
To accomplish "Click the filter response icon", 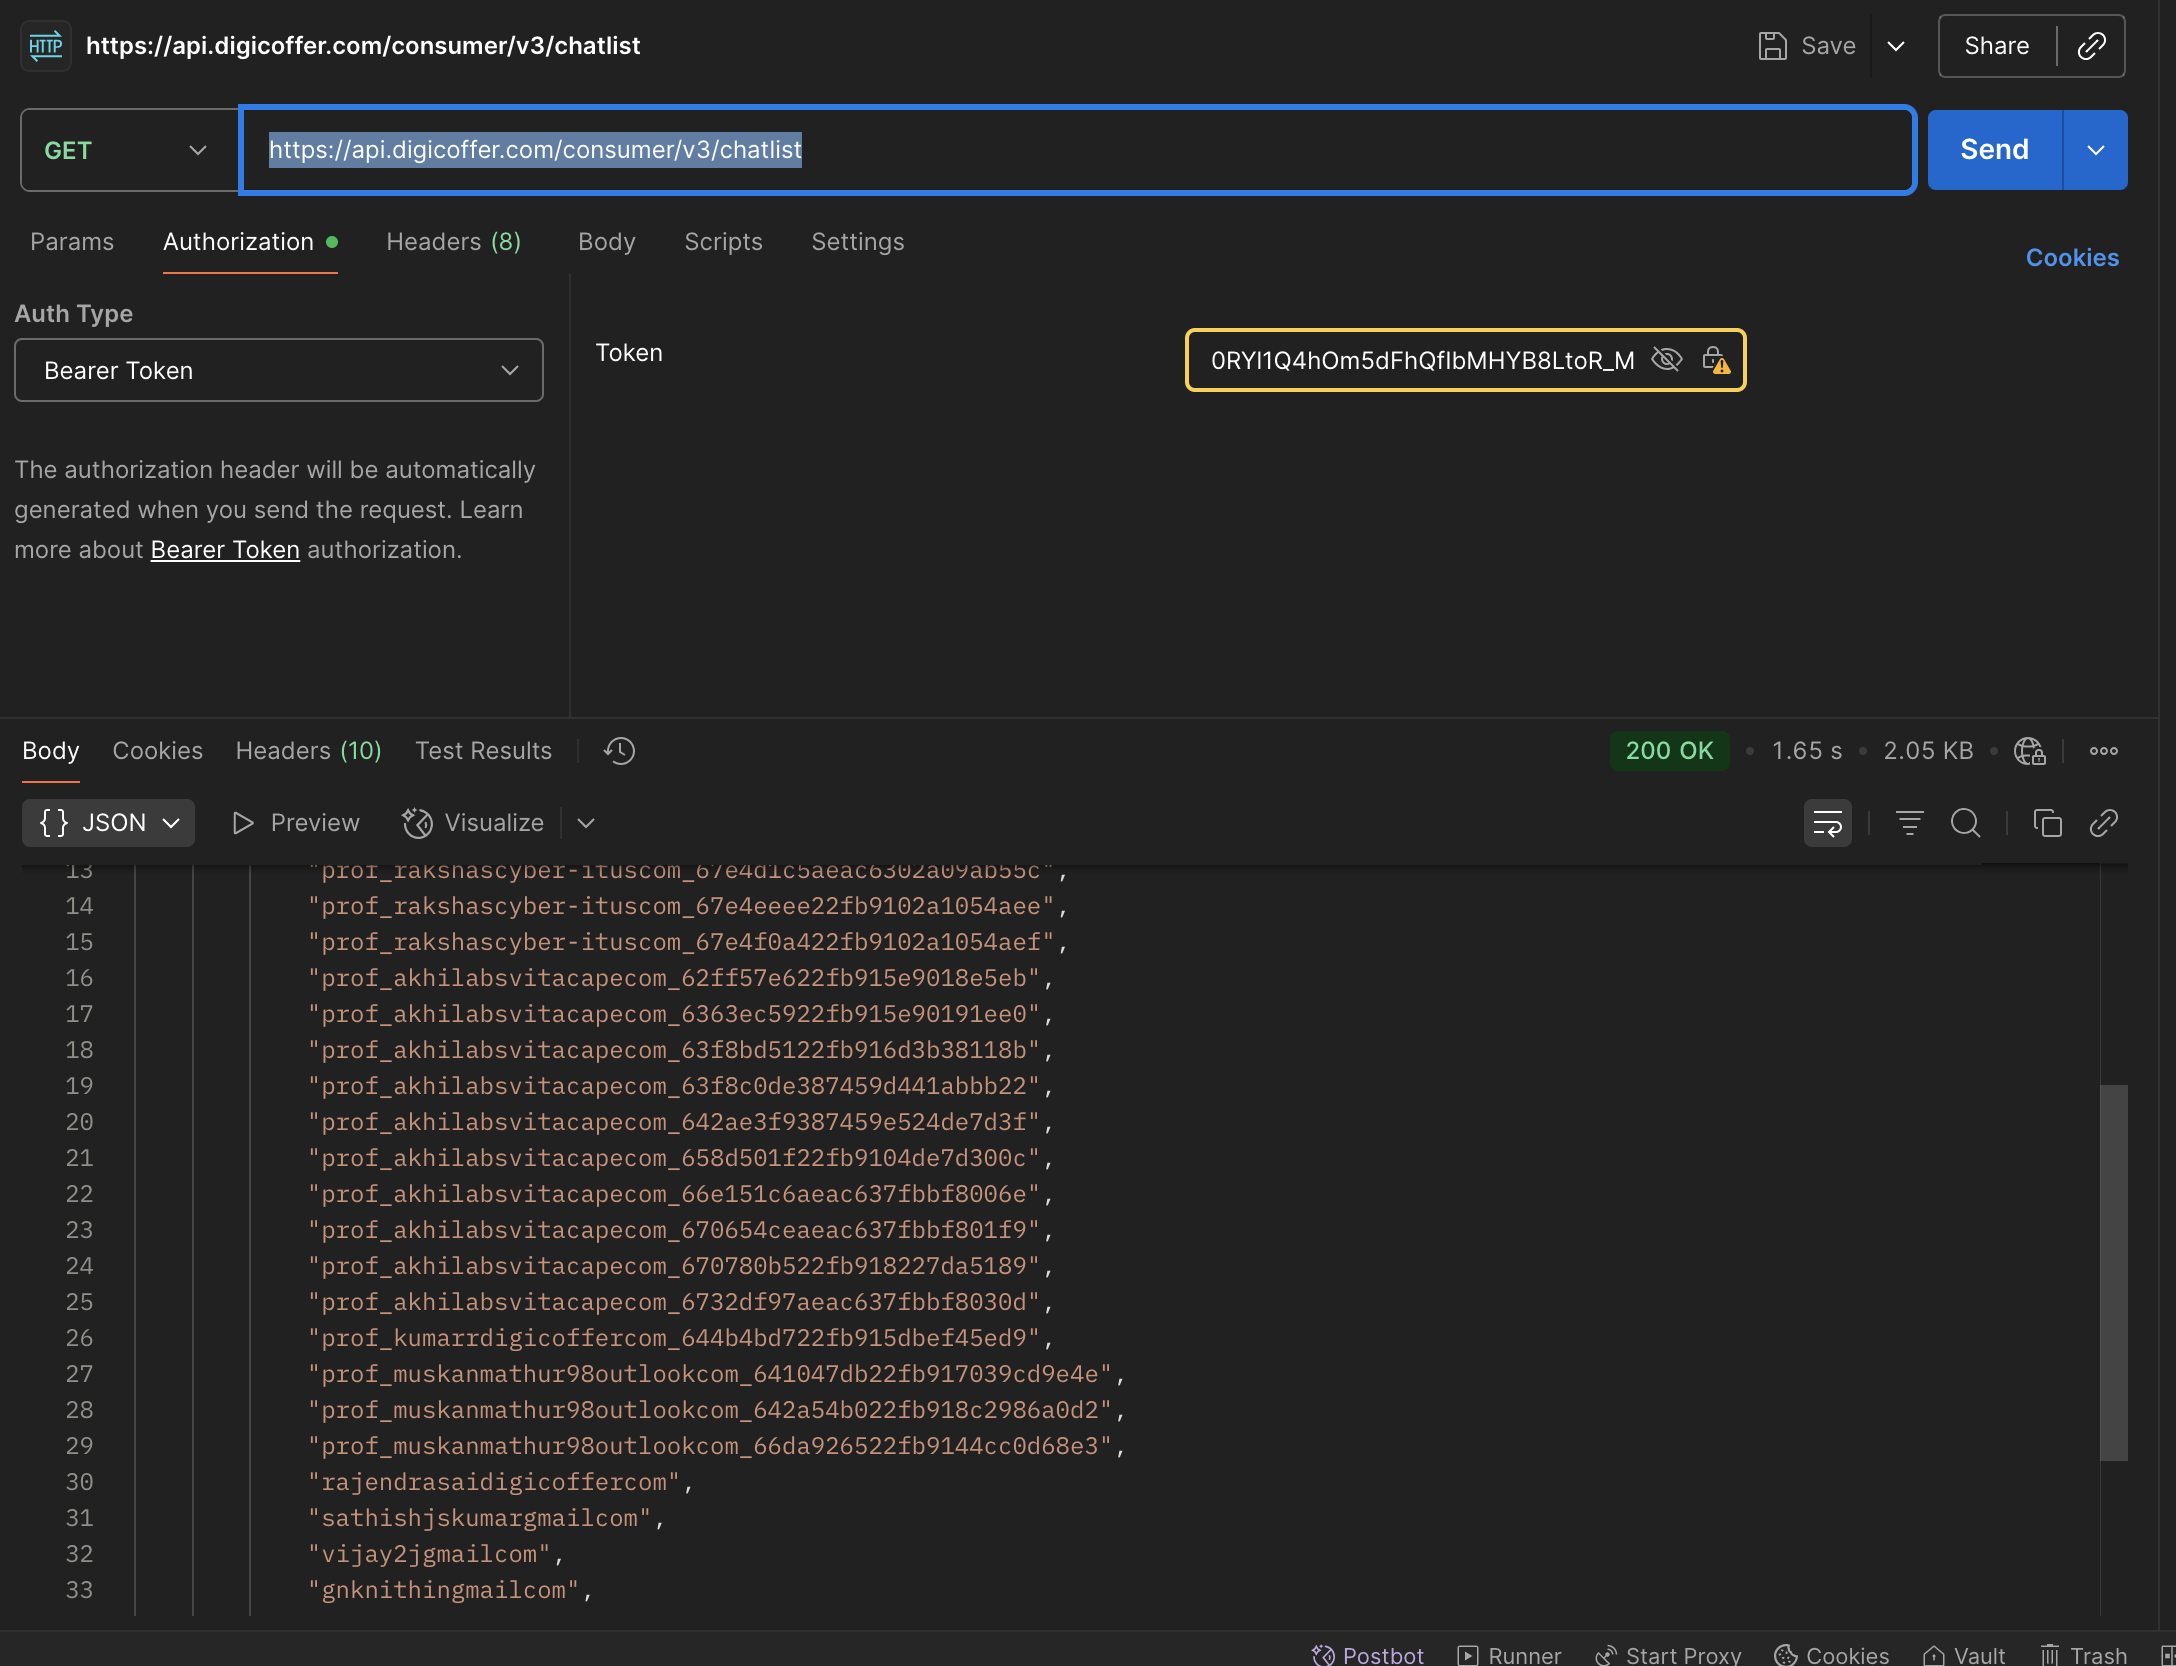I will pos(1909,823).
